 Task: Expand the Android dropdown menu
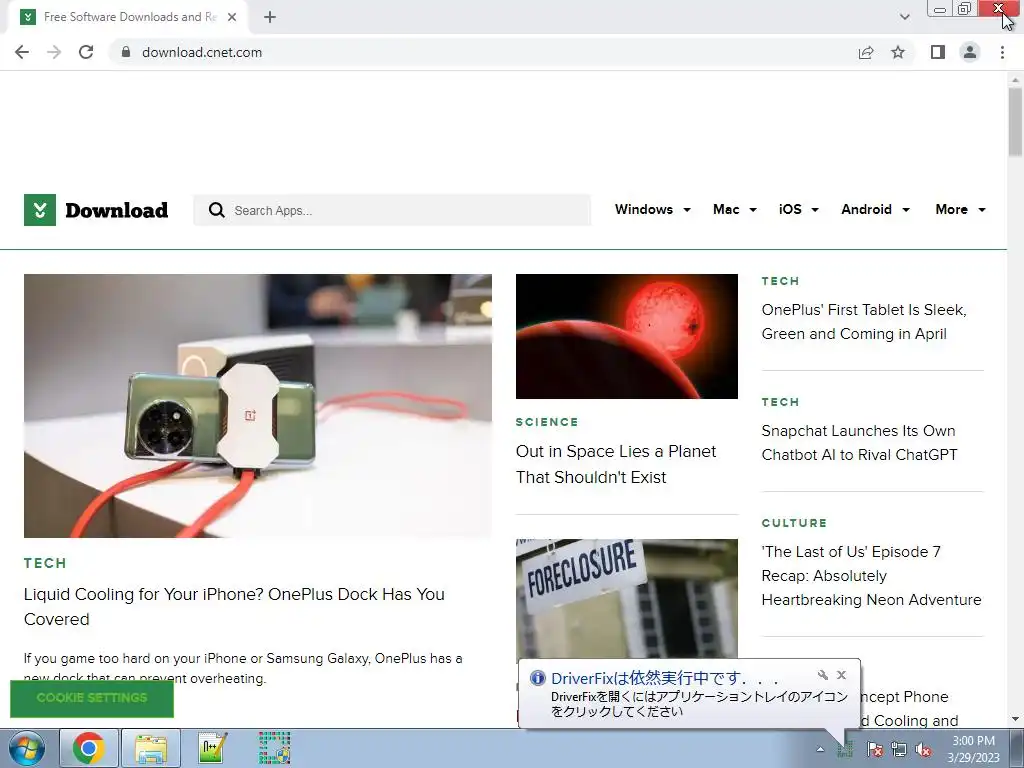coord(875,210)
